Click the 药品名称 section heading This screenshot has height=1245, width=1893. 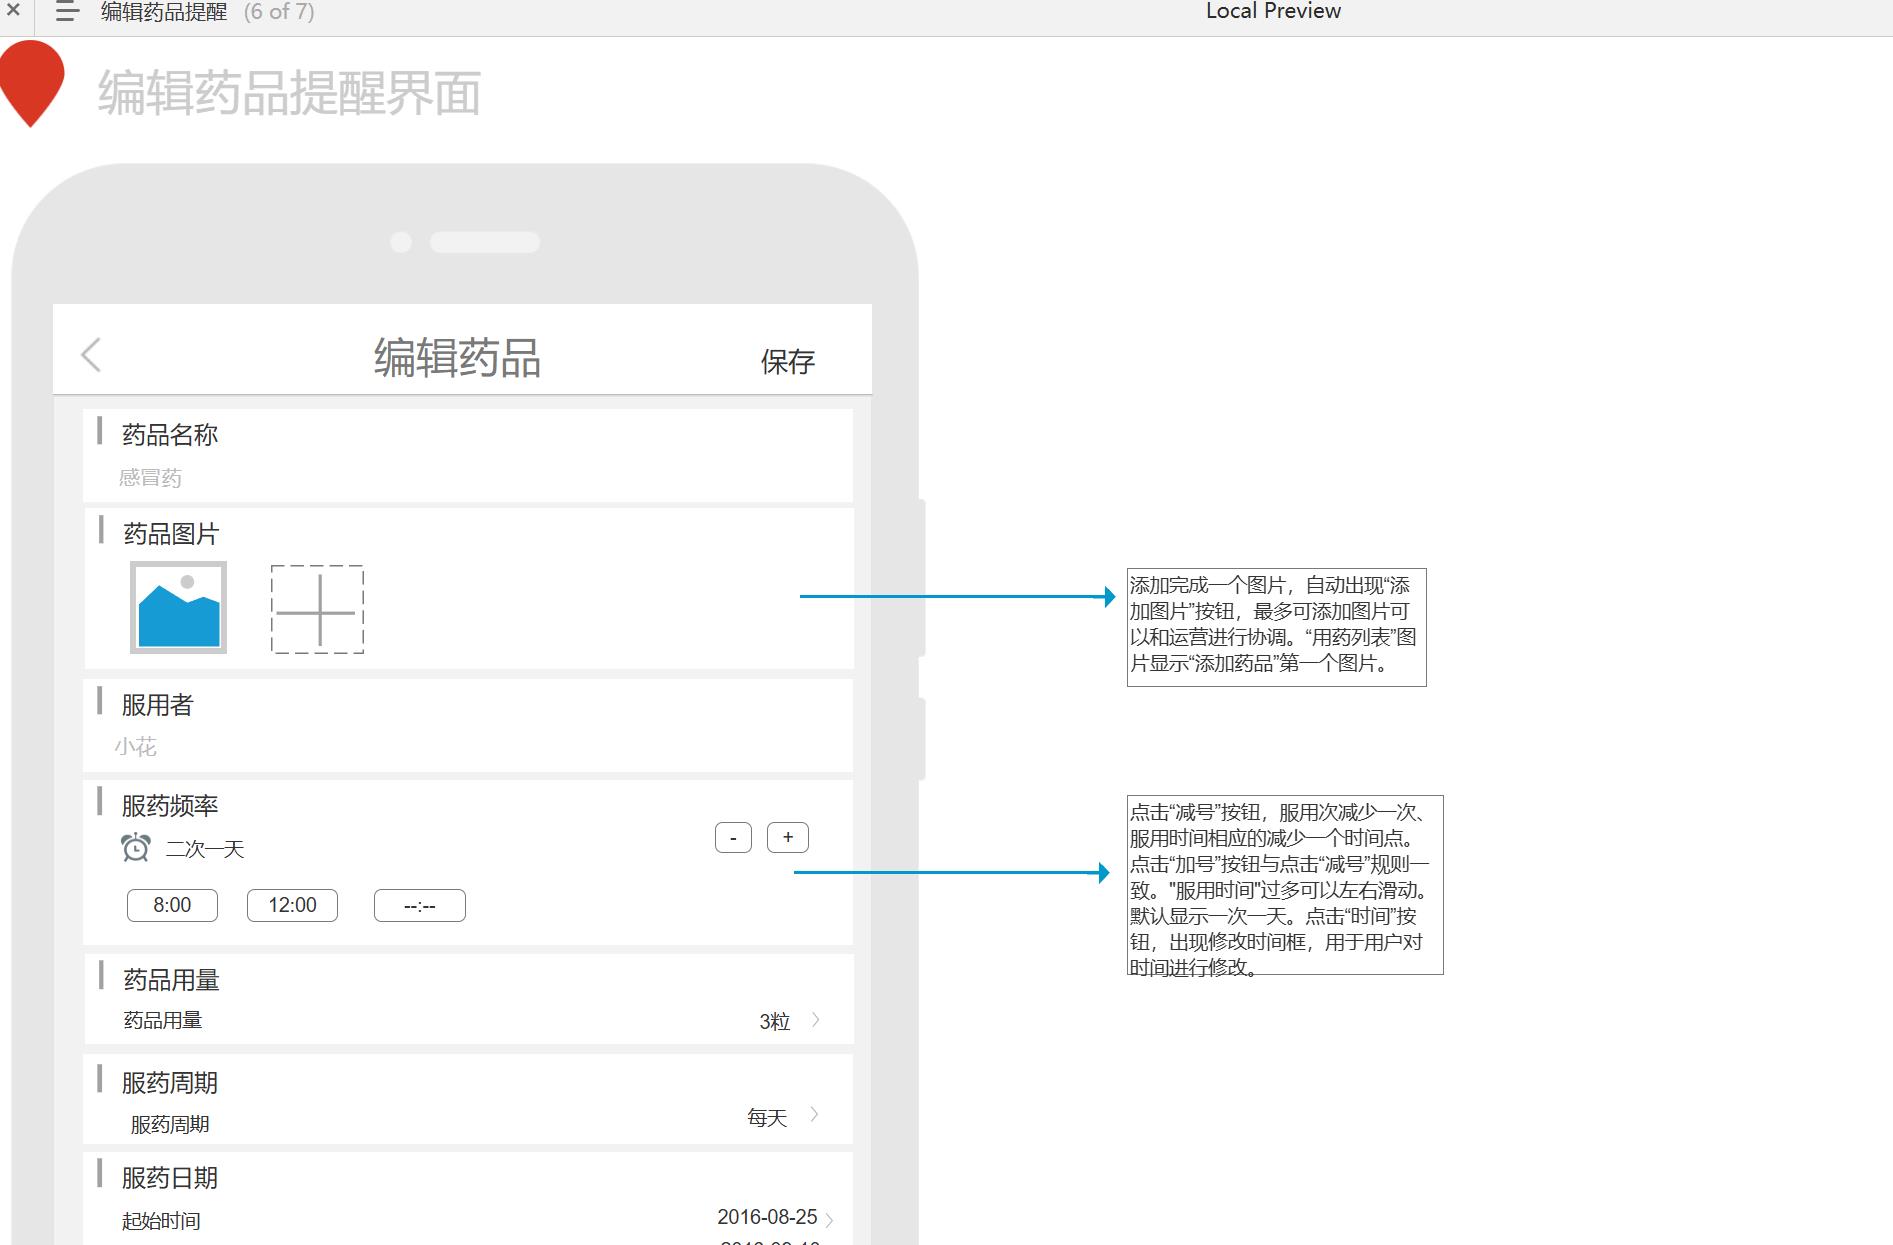[170, 435]
